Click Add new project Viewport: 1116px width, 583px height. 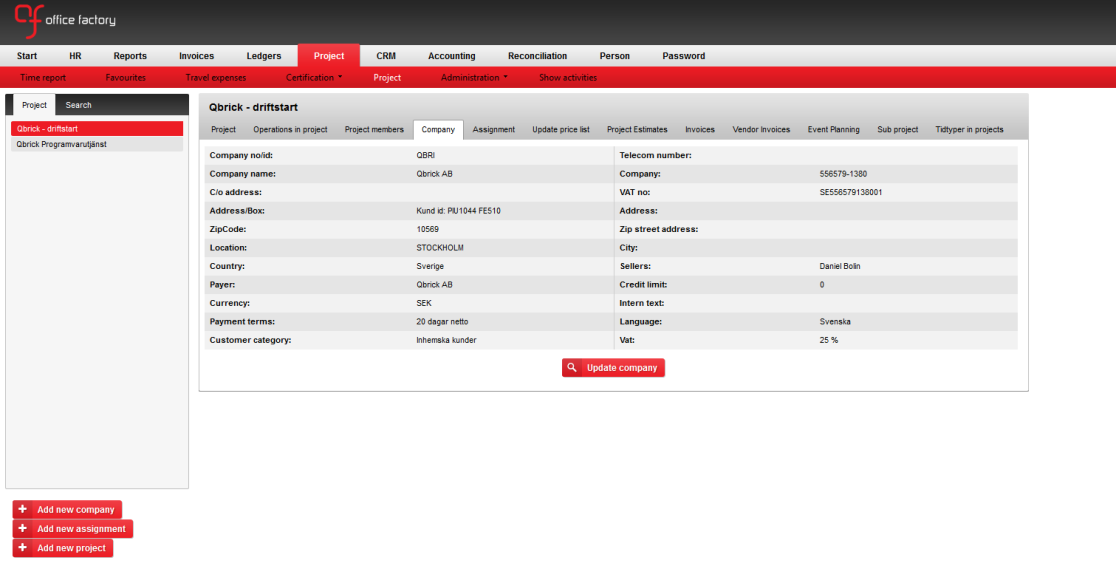[63, 548]
